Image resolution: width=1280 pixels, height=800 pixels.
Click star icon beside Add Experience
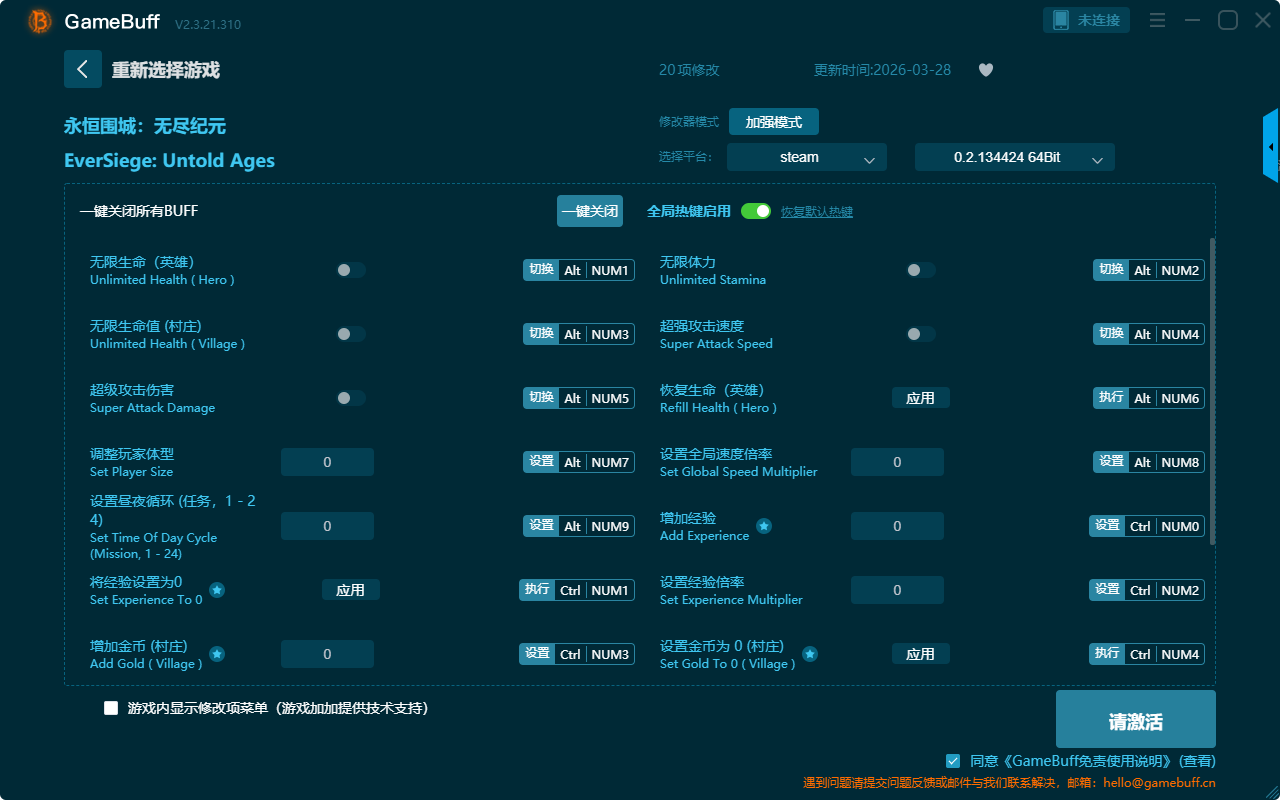click(x=763, y=526)
